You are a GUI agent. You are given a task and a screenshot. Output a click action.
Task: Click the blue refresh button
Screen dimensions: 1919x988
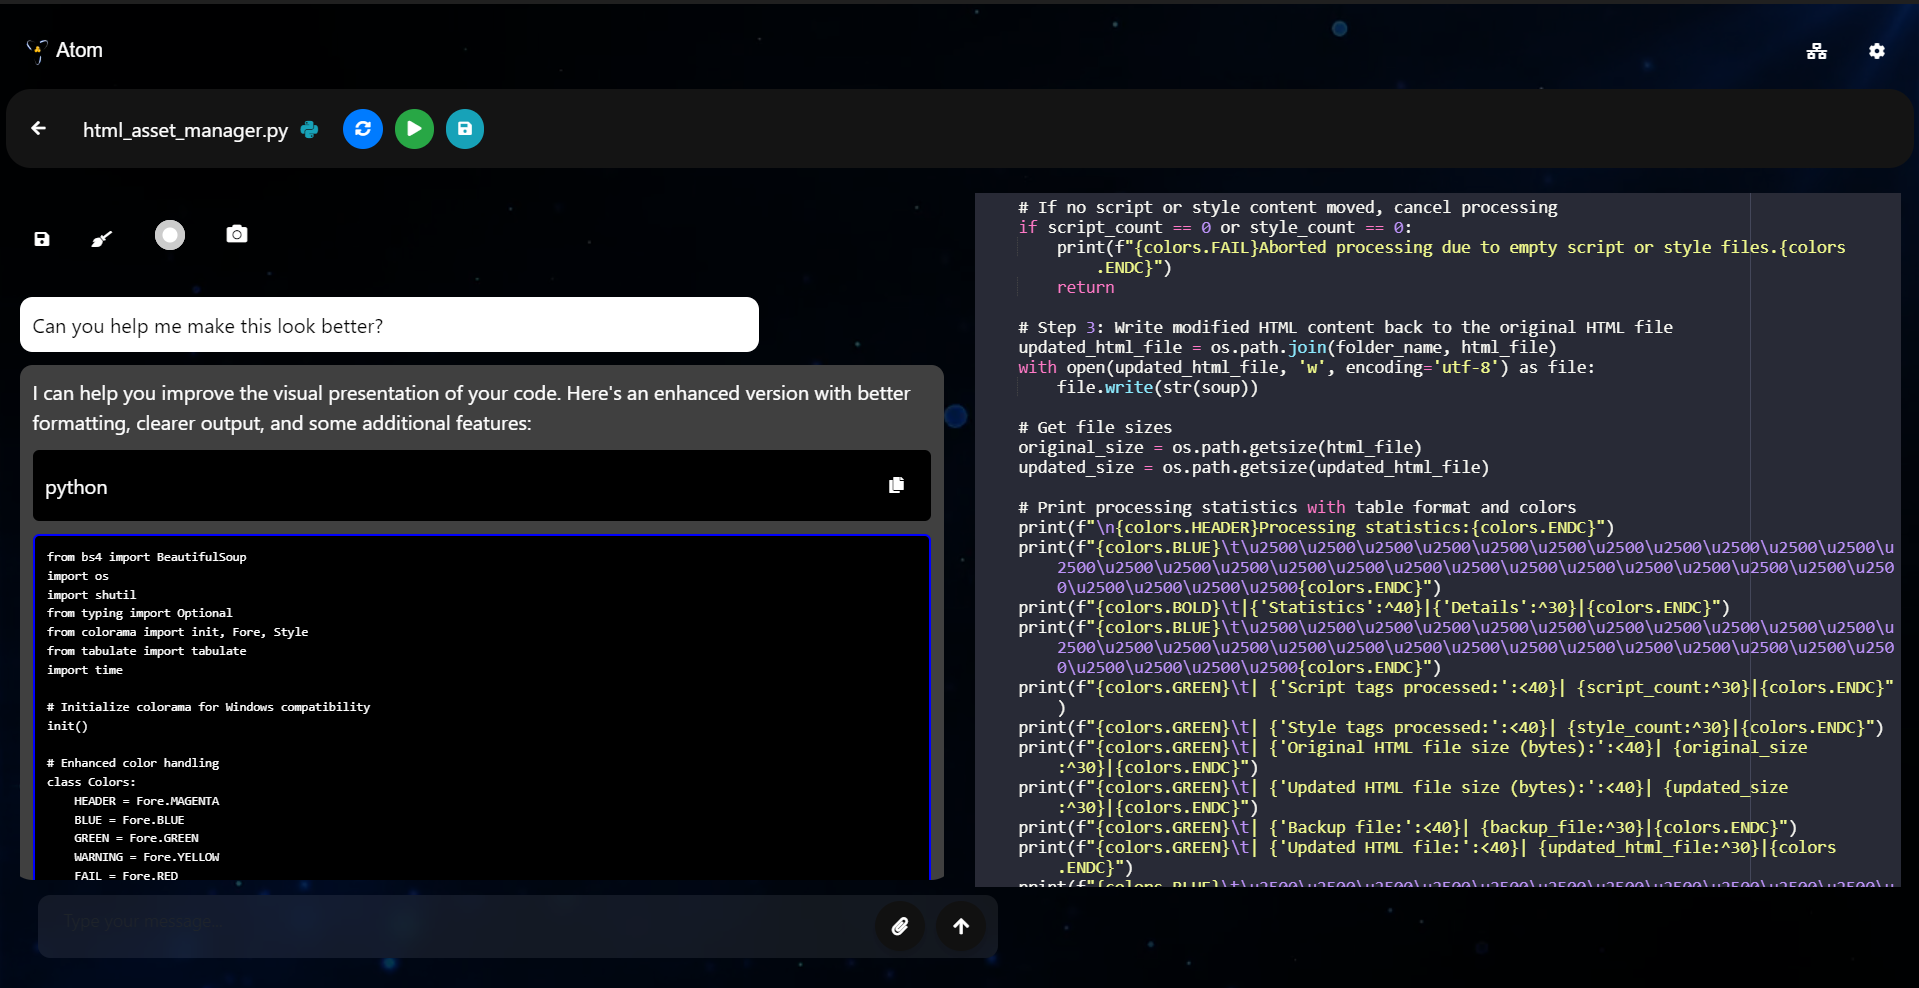(363, 129)
